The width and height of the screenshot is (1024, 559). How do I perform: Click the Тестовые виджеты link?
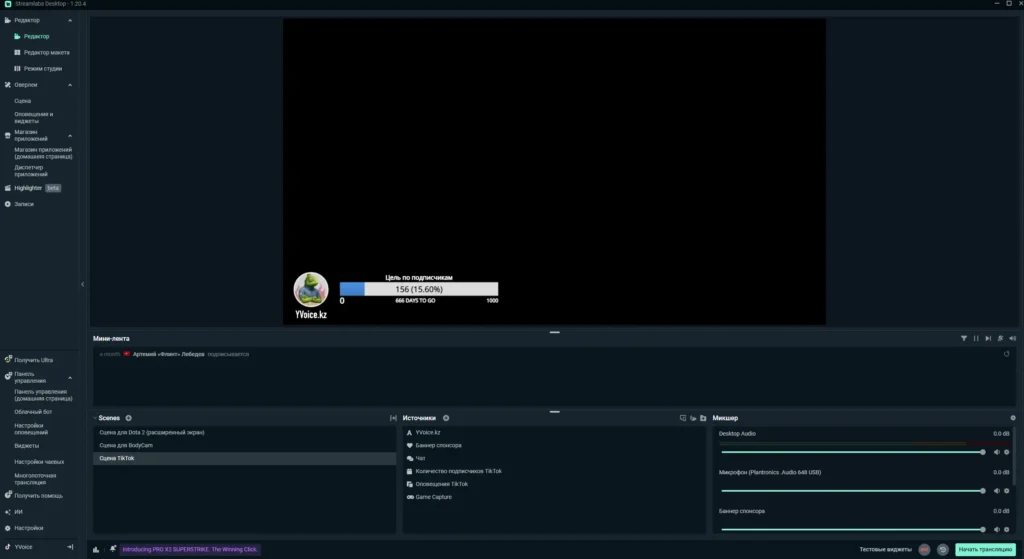[885, 549]
